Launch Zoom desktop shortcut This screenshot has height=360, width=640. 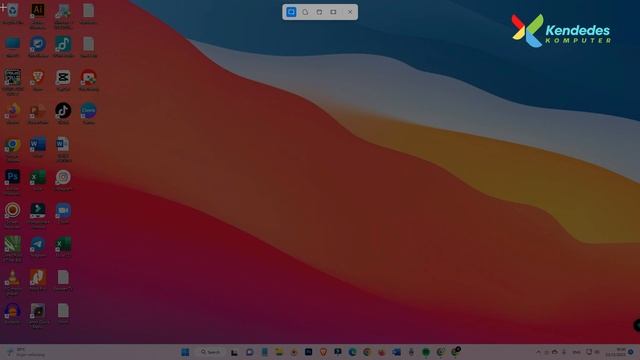pos(63,213)
